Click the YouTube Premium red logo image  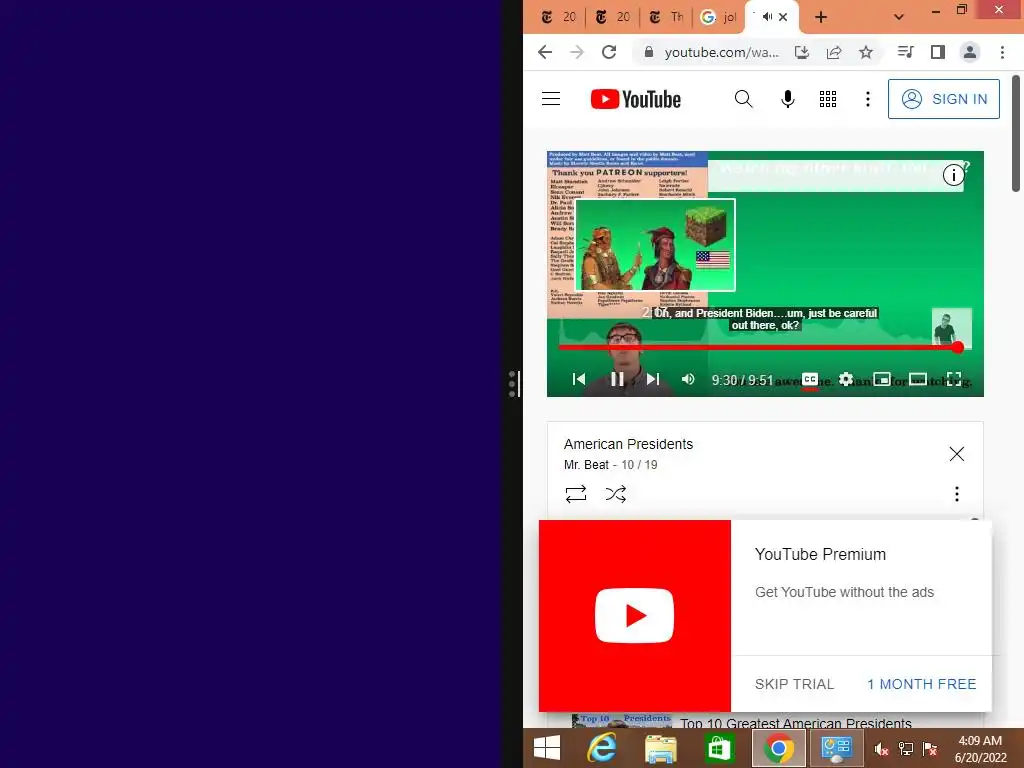tap(634, 616)
